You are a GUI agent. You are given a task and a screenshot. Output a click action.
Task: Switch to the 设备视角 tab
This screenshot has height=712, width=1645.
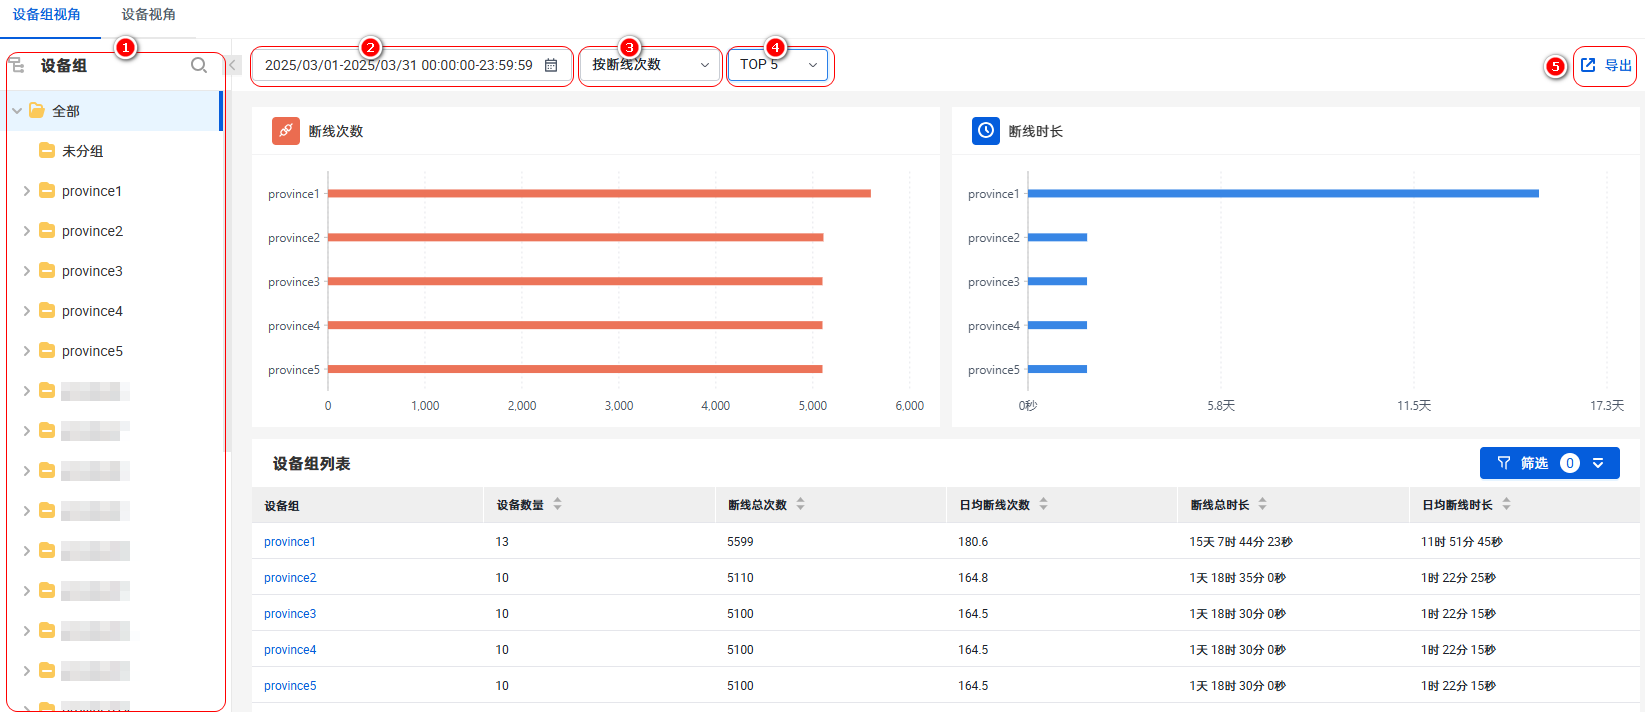coord(148,15)
